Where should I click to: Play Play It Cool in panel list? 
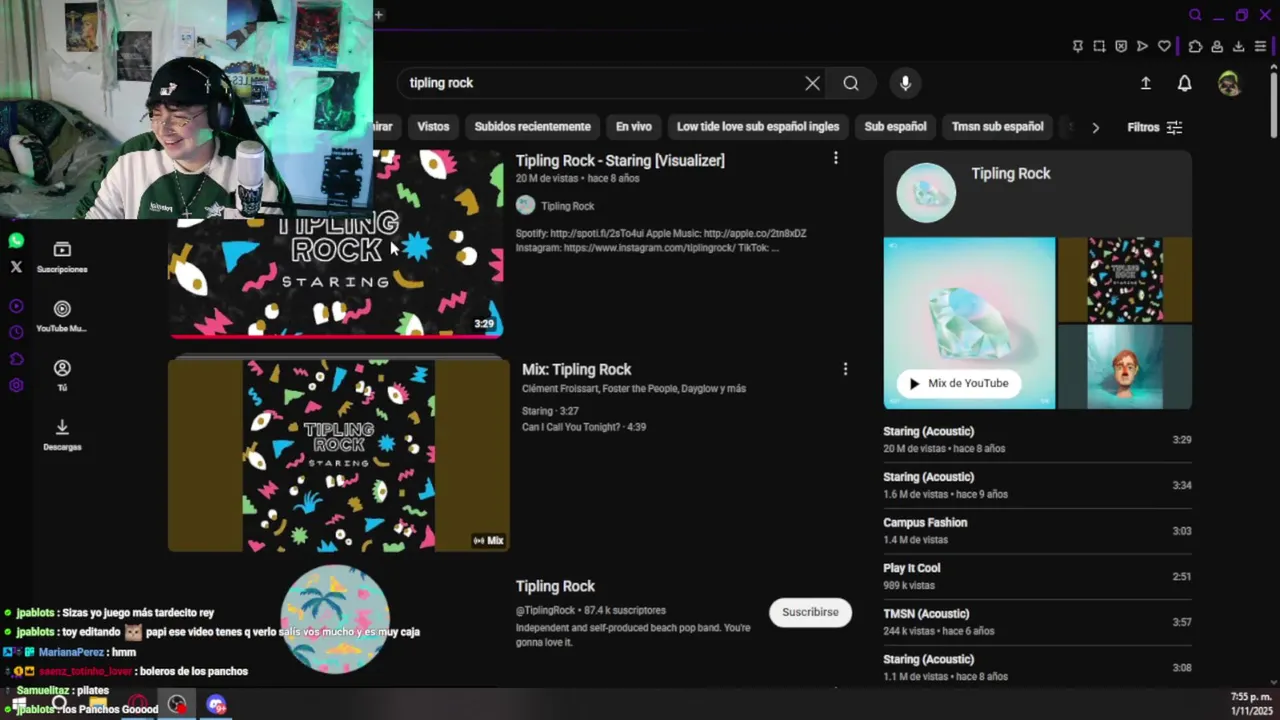click(x=1037, y=576)
